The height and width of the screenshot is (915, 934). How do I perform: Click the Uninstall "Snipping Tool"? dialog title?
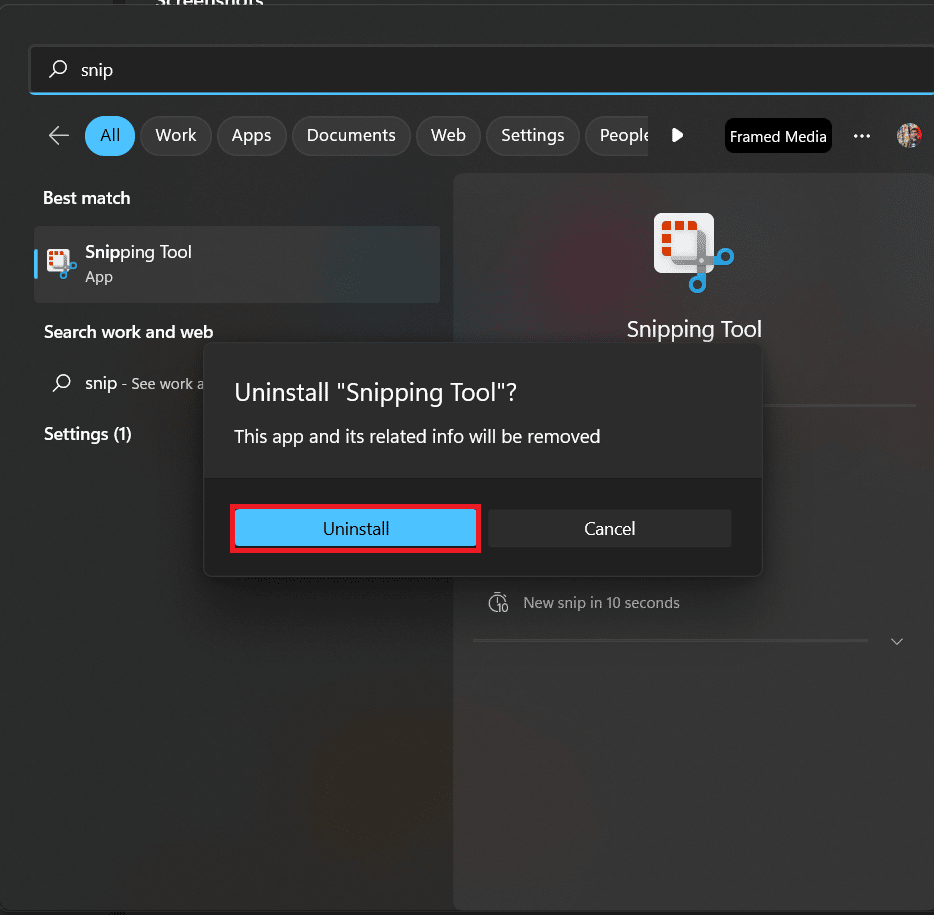[x=375, y=393]
